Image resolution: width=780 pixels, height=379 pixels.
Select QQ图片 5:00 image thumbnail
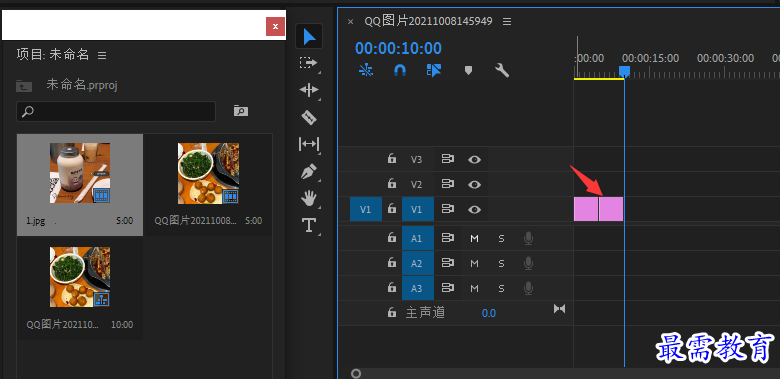(x=208, y=173)
